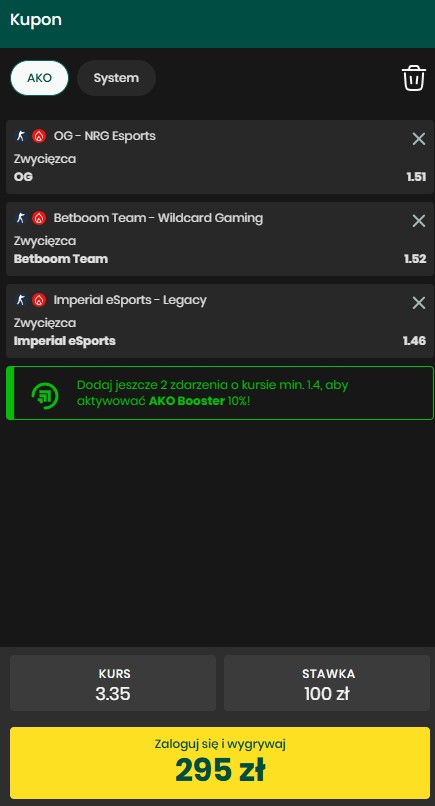Switch to System coupon type
This screenshot has width=435, height=806.
pos(116,78)
